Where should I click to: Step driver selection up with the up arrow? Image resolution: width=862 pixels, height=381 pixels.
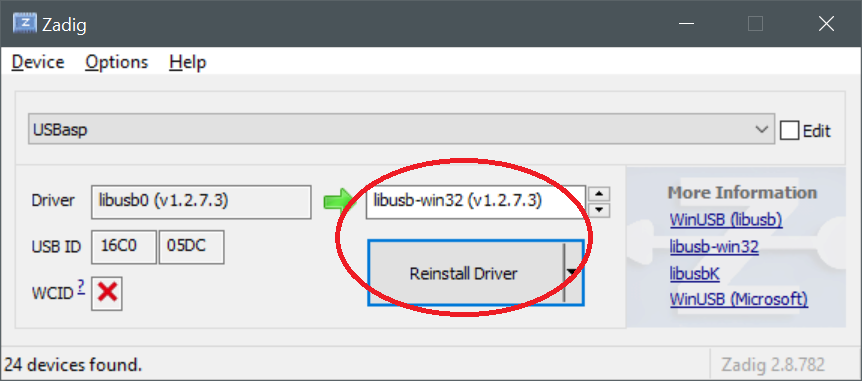pyautogui.click(x=599, y=194)
